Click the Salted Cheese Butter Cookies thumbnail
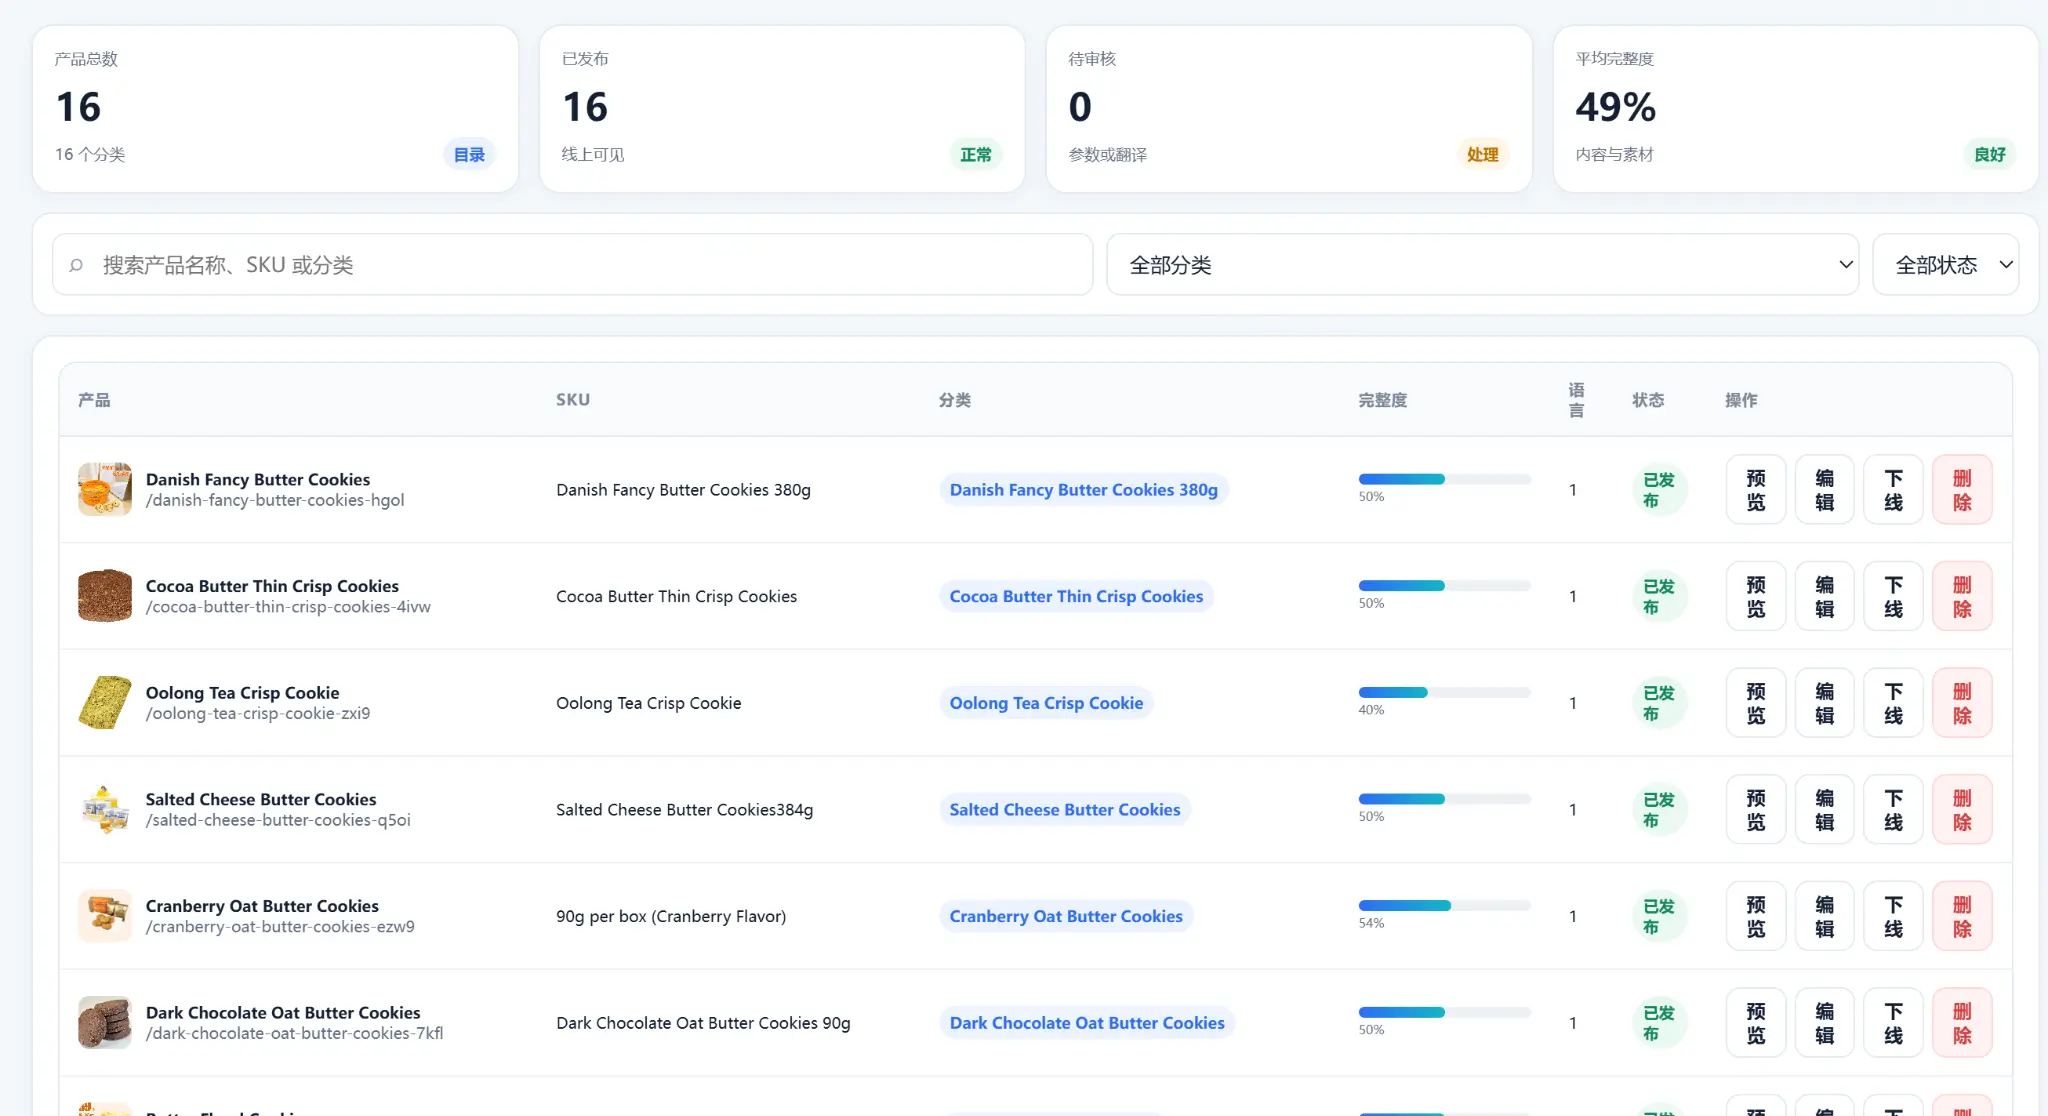 [x=105, y=809]
